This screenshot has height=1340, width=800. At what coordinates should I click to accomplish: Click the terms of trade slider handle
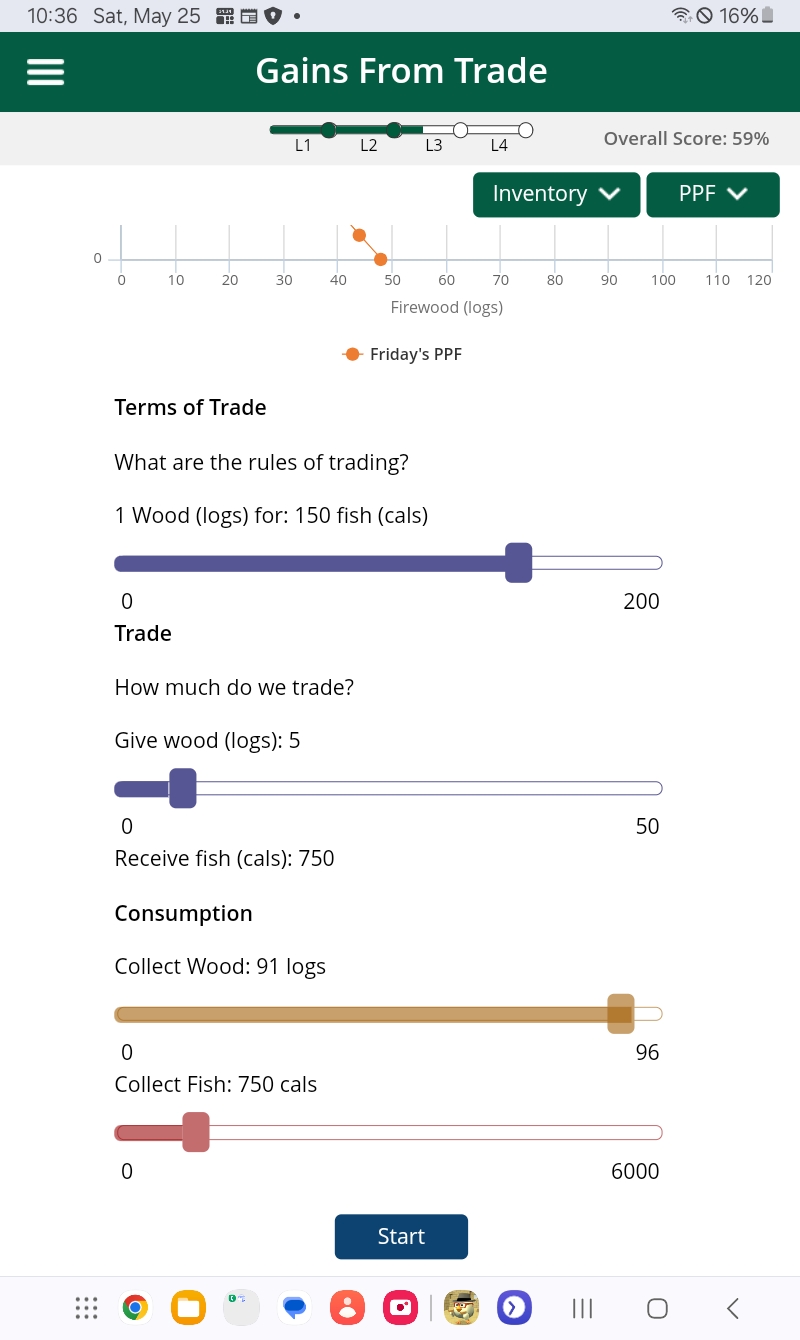point(518,562)
